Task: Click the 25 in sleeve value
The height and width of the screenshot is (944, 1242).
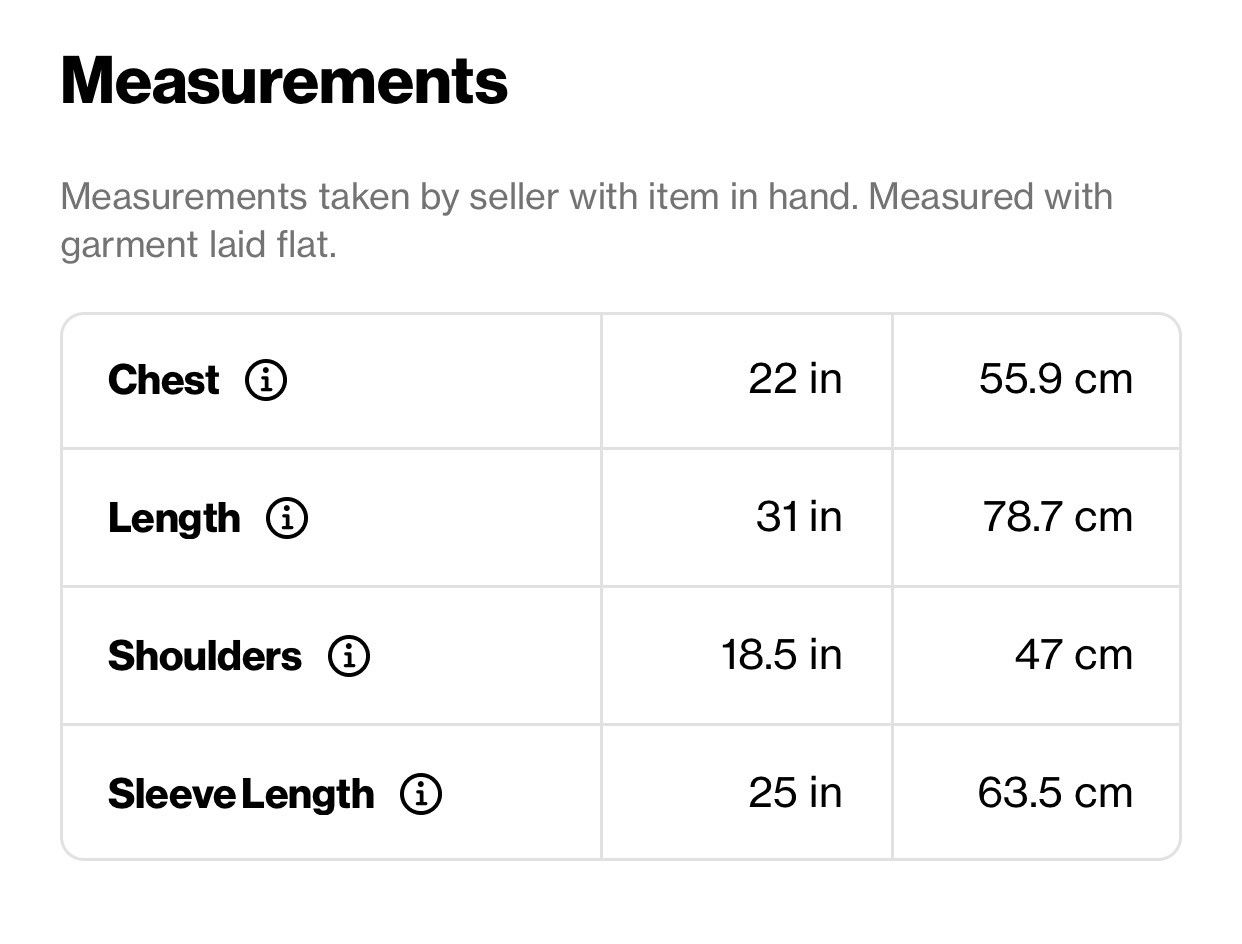Action: [795, 793]
